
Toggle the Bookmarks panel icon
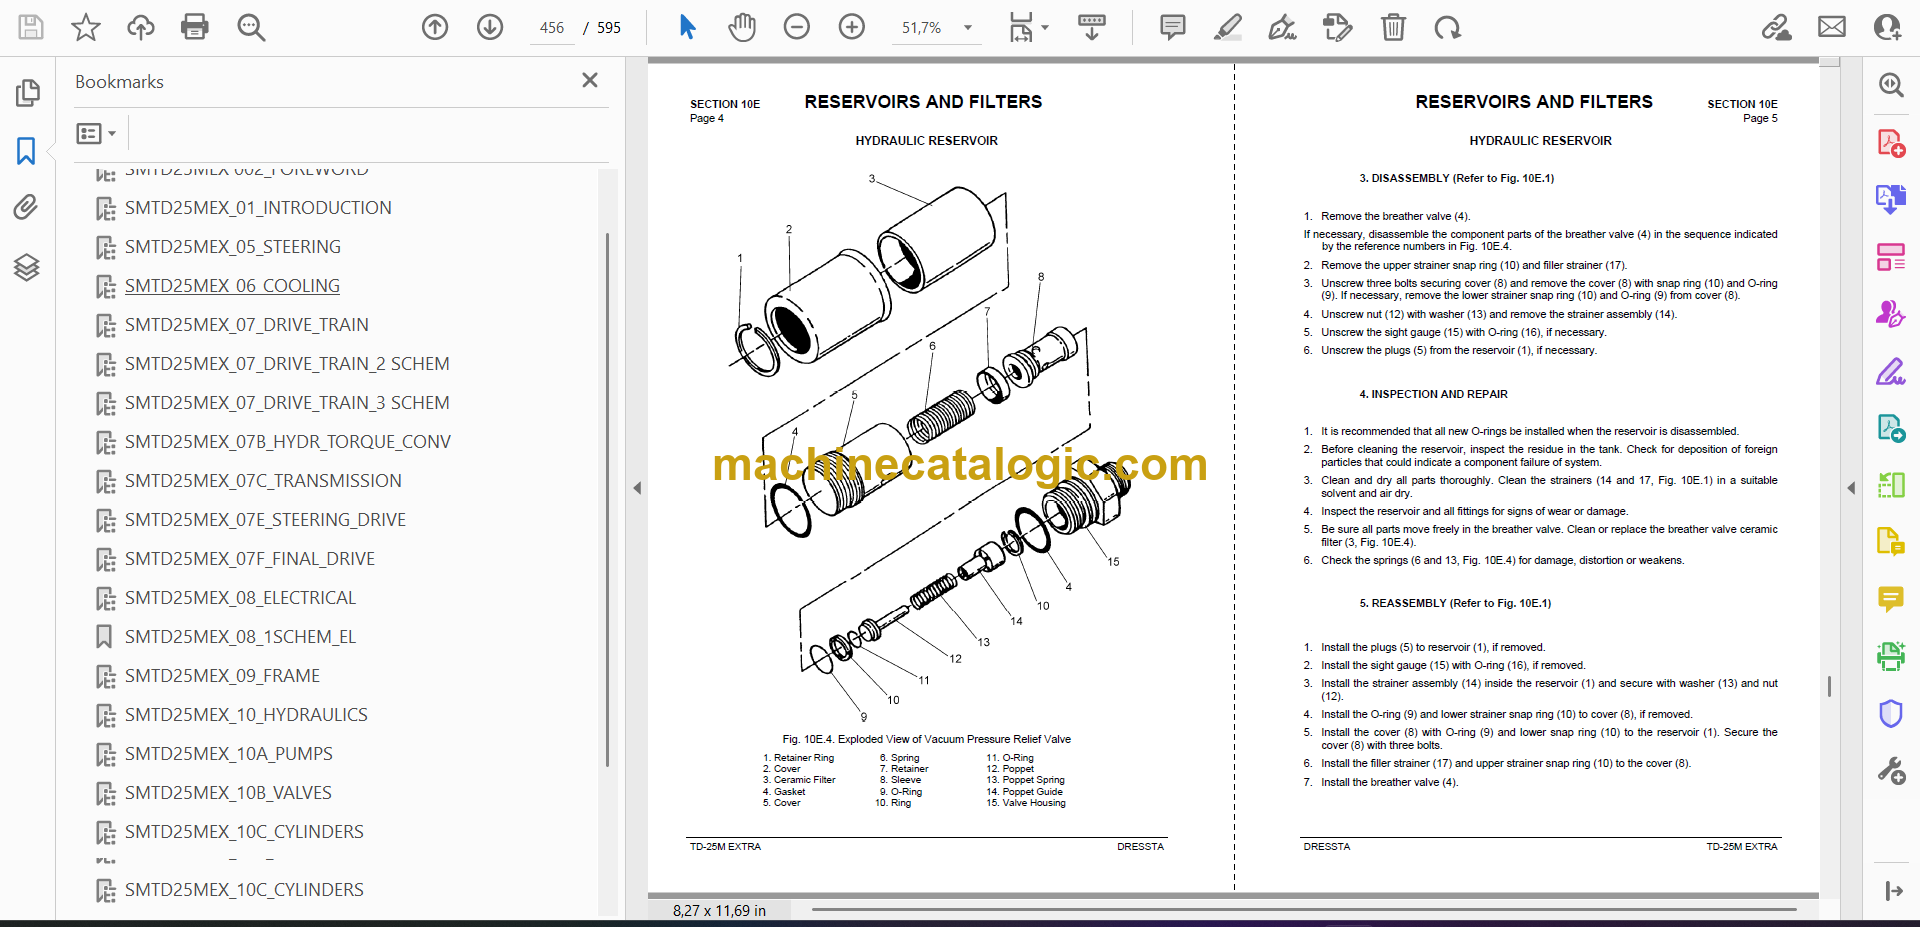click(27, 151)
